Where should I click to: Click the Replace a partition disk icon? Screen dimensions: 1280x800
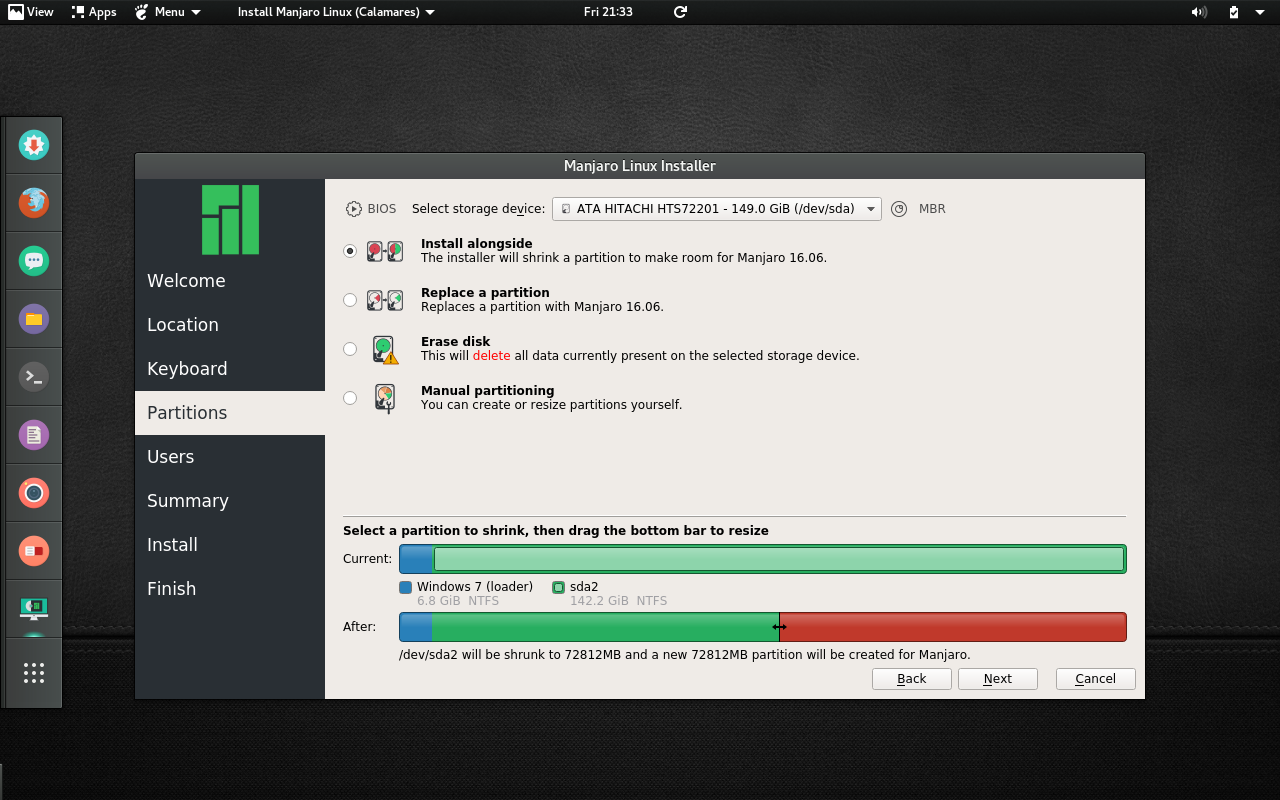(385, 300)
